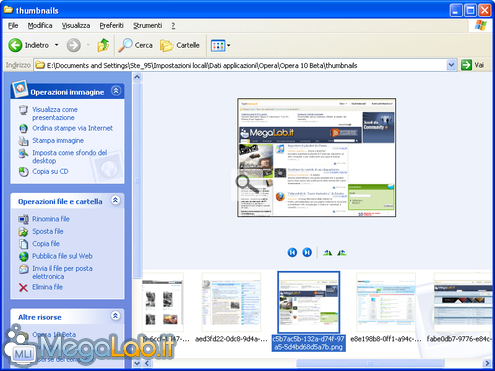The width and height of the screenshot is (495, 371).
Task: Open the Indietro history dropdown arrow
Action: coord(57,45)
